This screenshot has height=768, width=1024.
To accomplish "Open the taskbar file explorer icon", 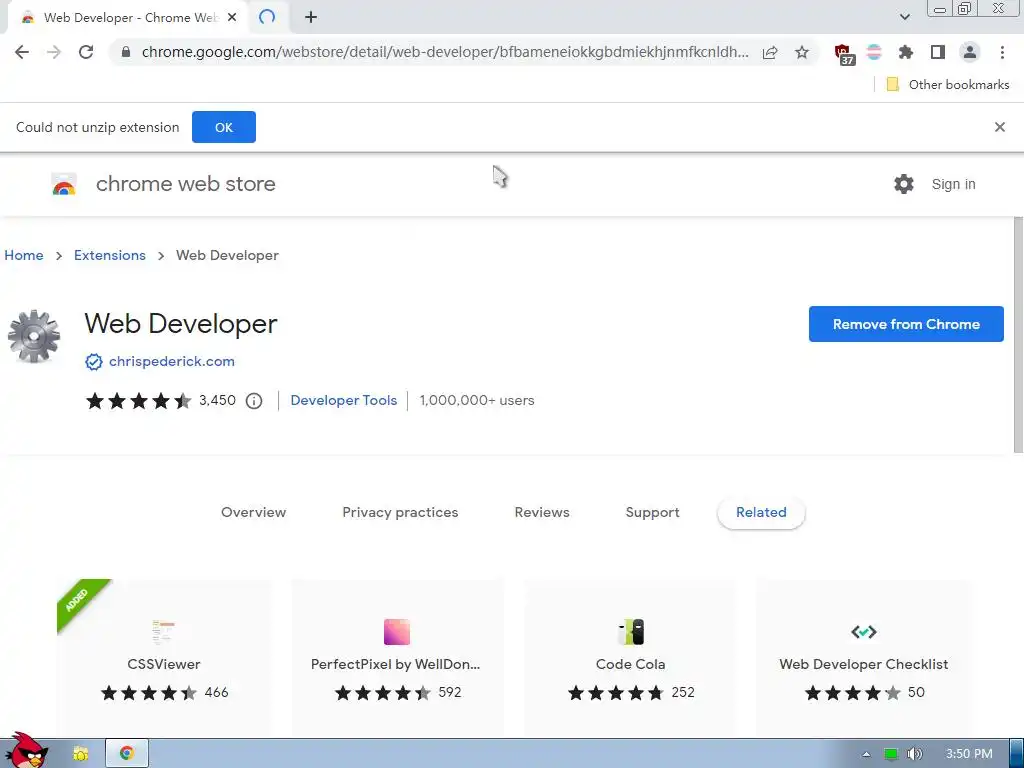I will (x=80, y=754).
